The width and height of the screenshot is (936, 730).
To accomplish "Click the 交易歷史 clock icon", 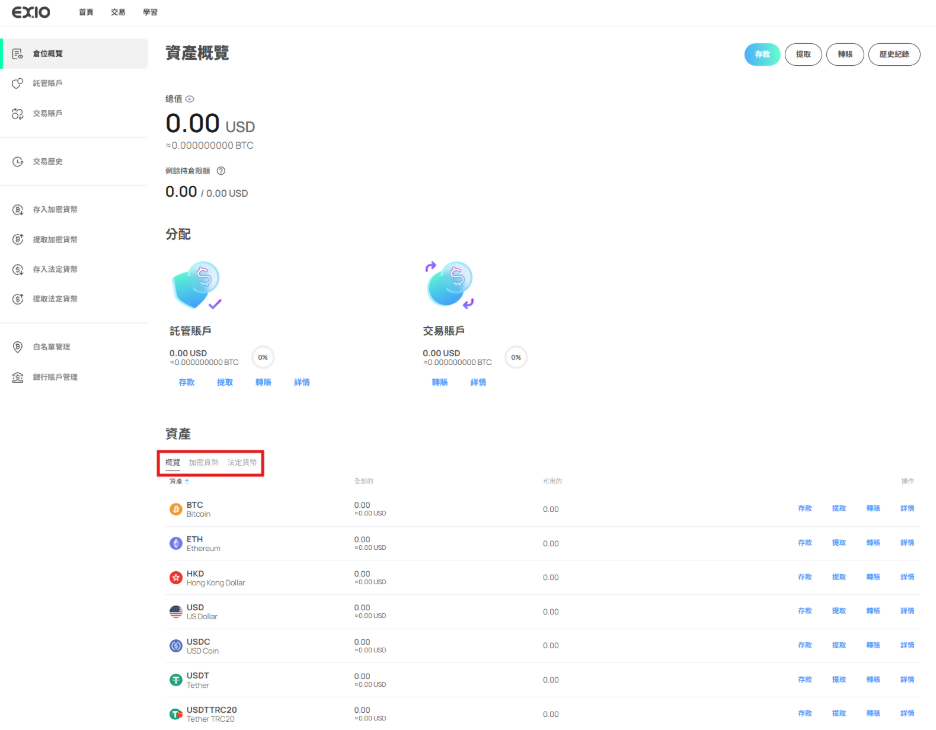I will click(x=18, y=161).
